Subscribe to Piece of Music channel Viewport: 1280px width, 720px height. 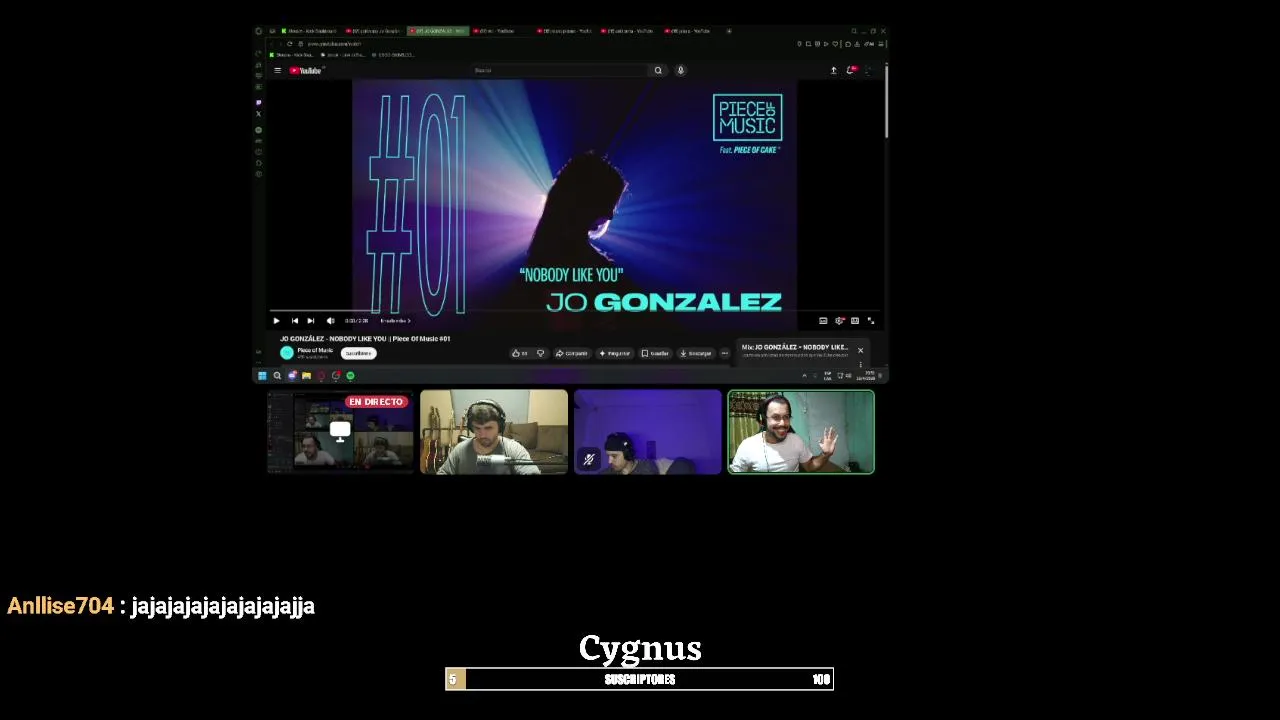pyautogui.click(x=358, y=353)
